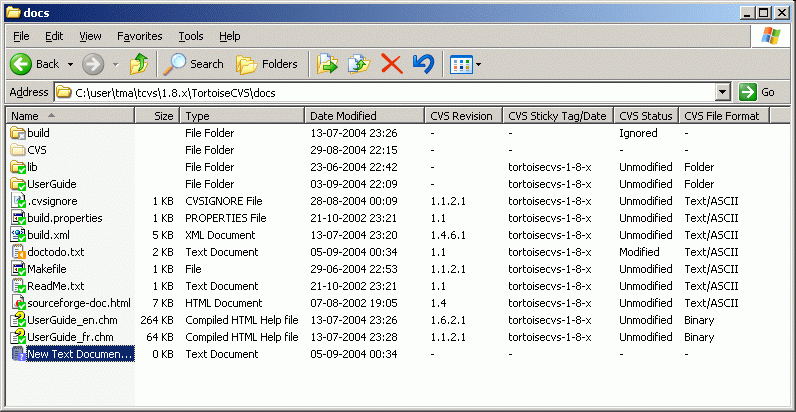Click the Forward navigation arrow icon
This screenshot has width=796, height=412.
pyautogui.click(x=93, y=64)
